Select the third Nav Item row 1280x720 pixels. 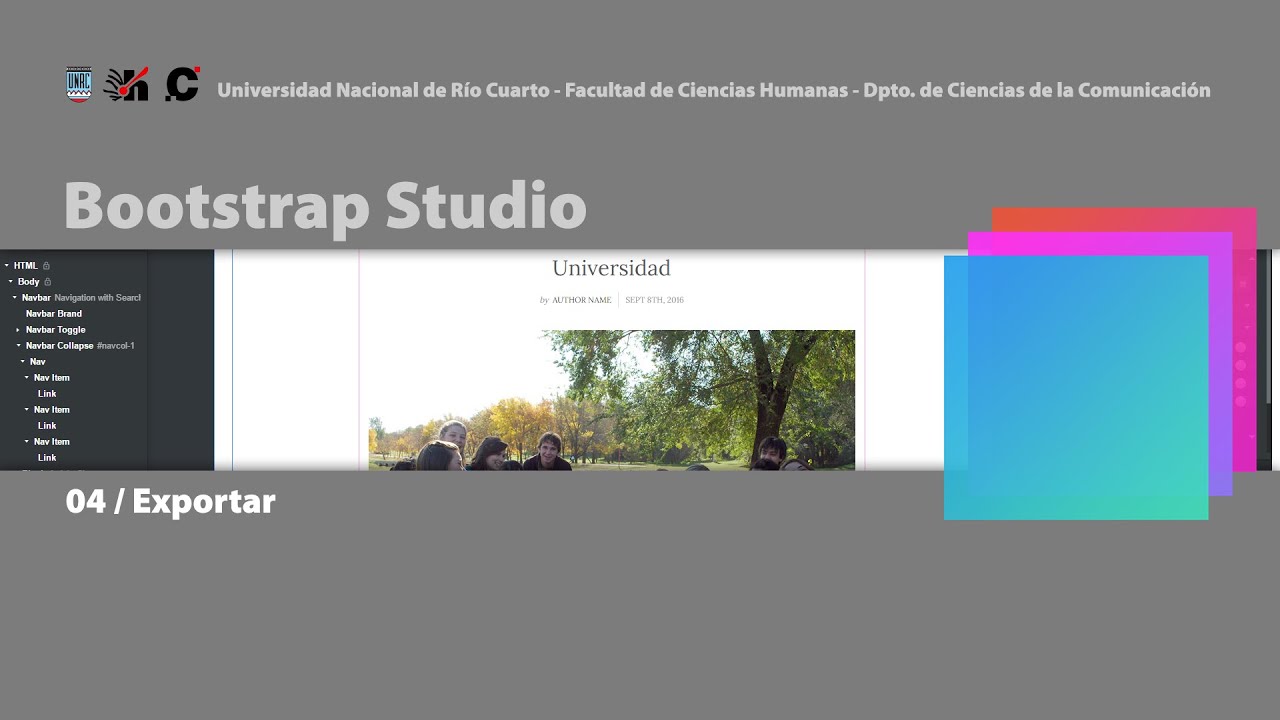pyautogui.click(x=74, y=442)
